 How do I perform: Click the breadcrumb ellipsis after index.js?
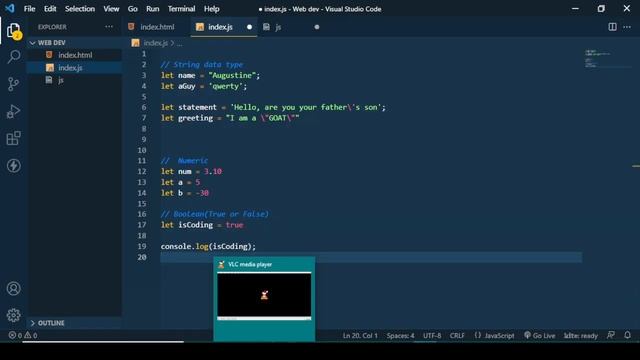pyautogui.click(x=180, y=43)
